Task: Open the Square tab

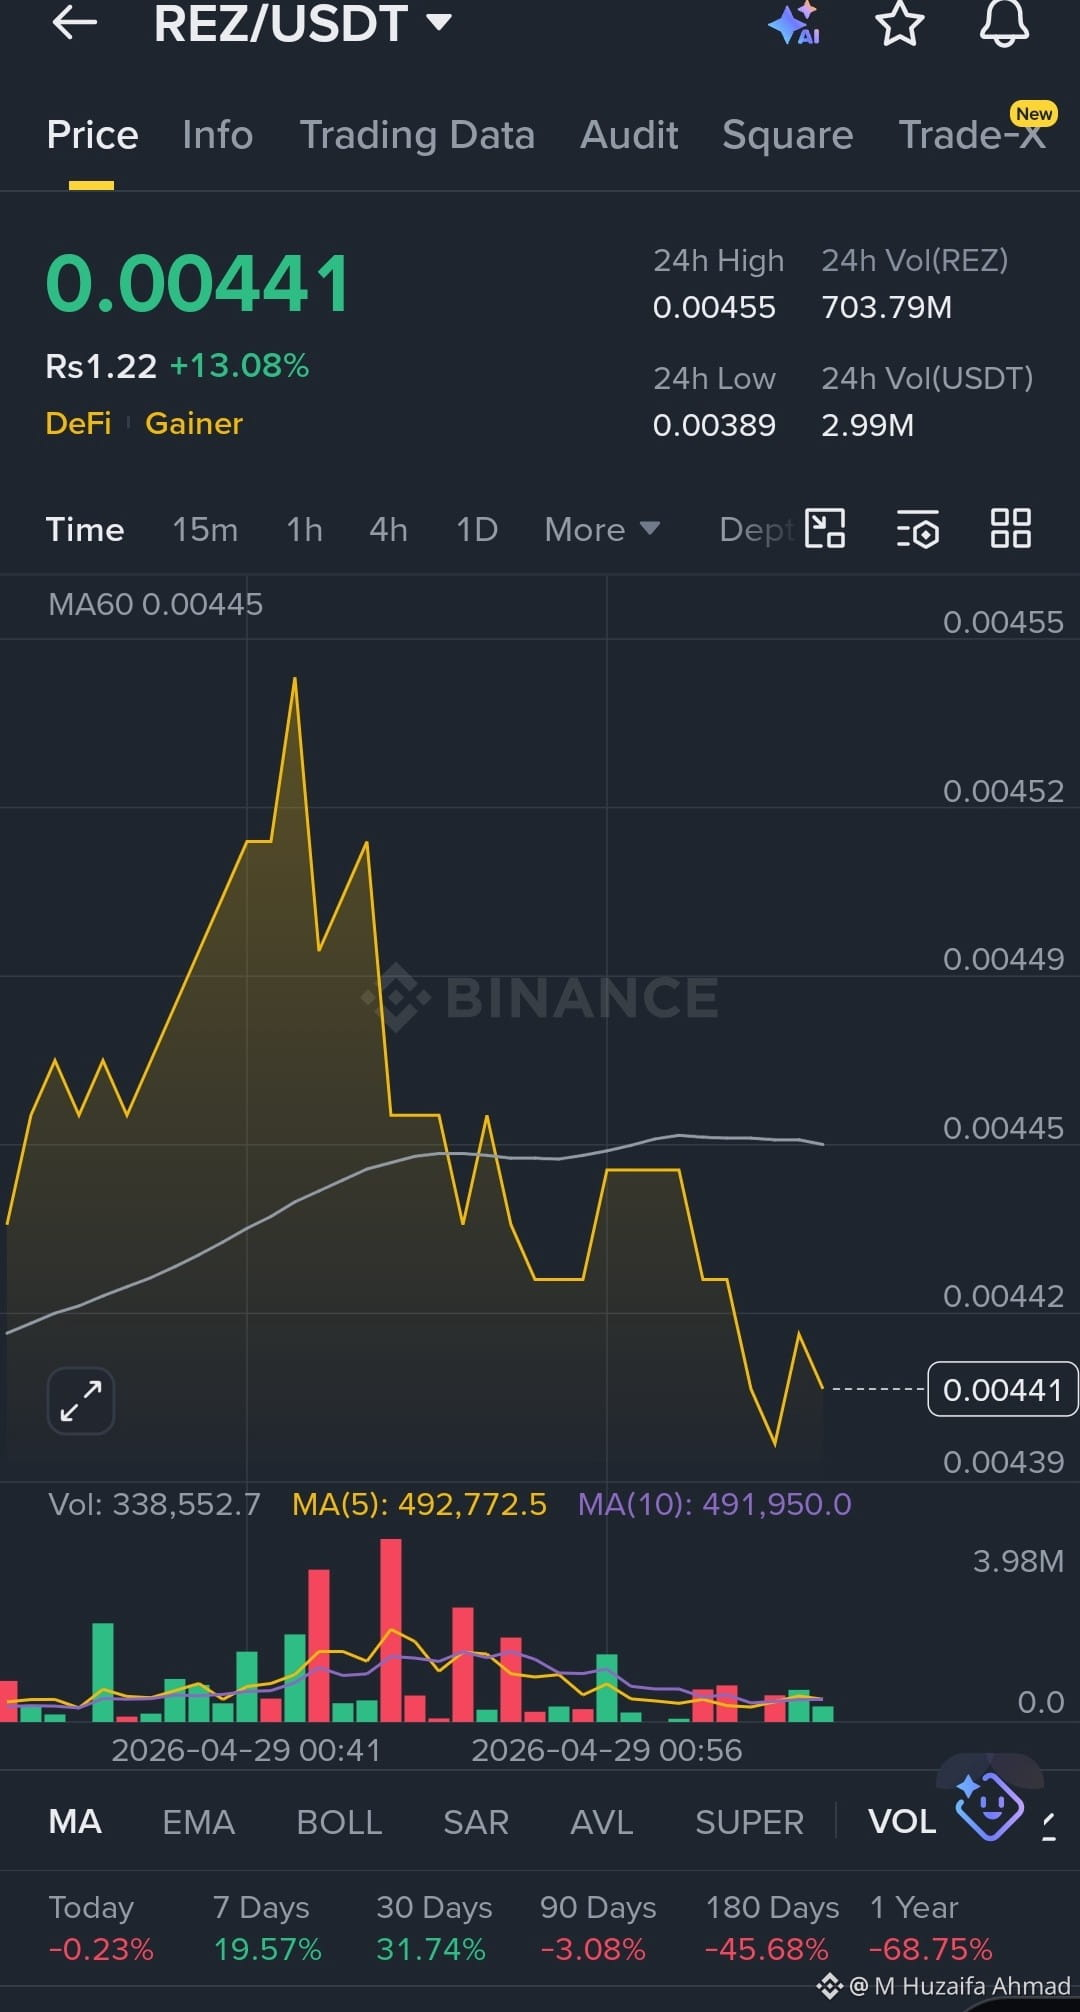Action: tap(788, 135)
